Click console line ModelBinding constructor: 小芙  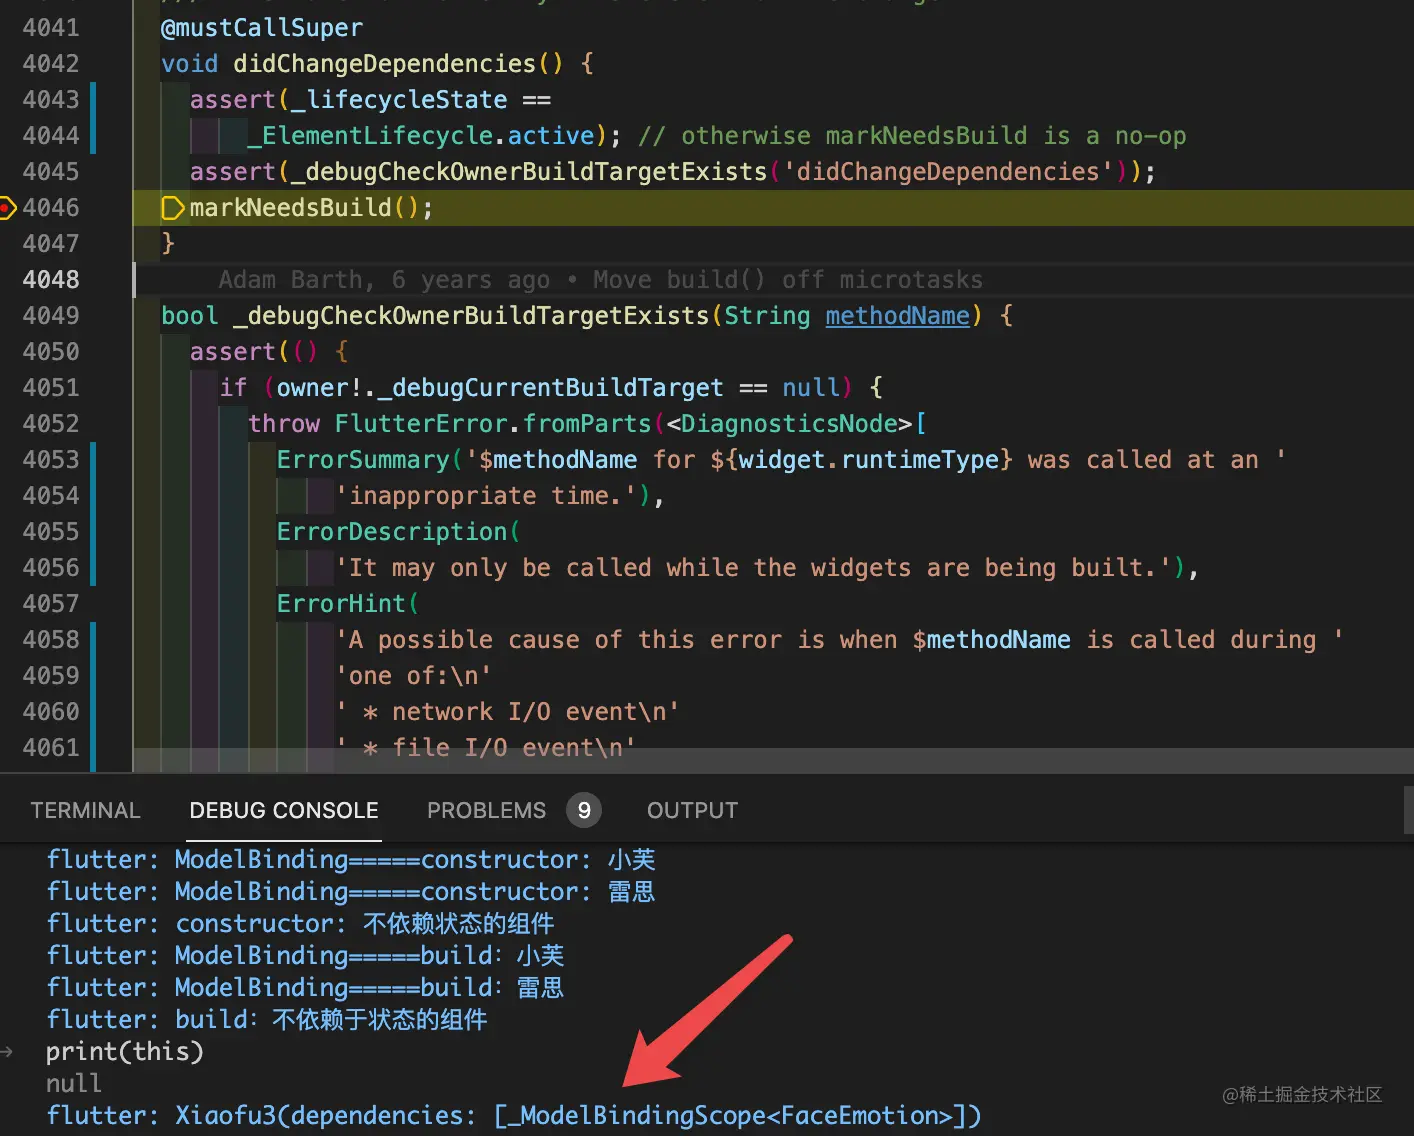tap(351, 860)
